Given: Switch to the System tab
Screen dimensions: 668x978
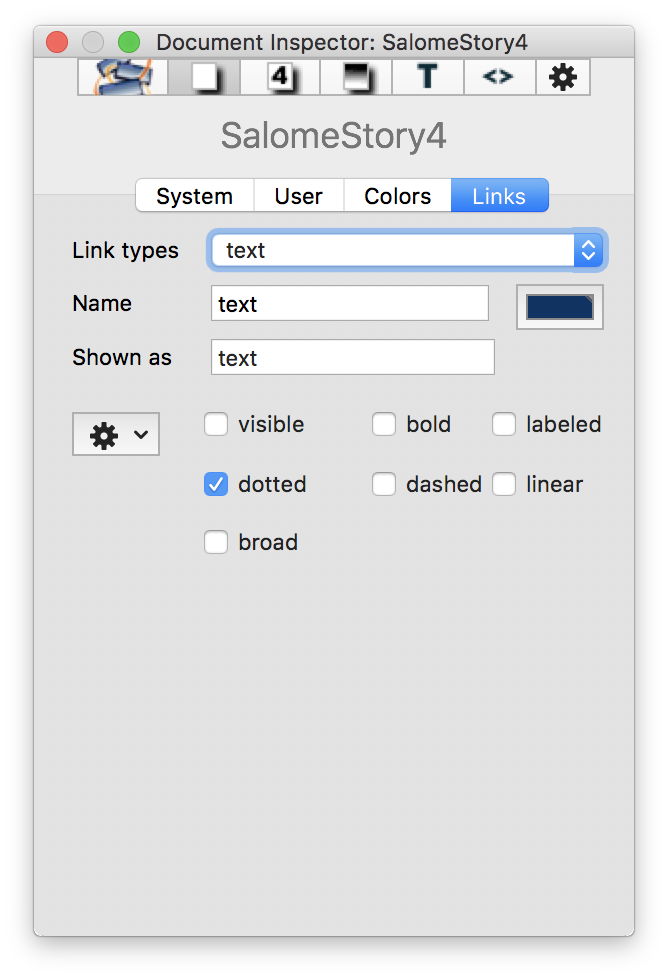Looking at the screenshot, I should 194,196.
